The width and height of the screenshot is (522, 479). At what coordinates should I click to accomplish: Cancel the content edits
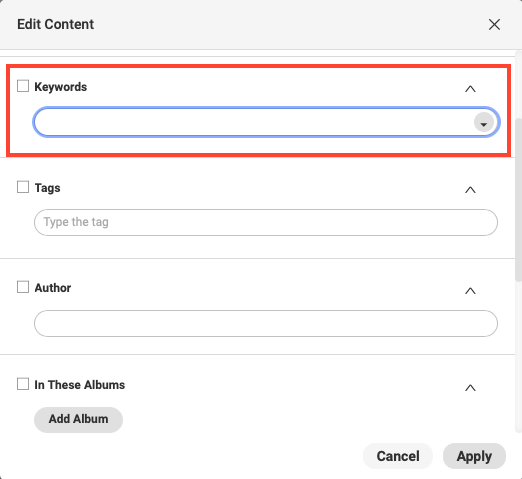coord(398,456)
